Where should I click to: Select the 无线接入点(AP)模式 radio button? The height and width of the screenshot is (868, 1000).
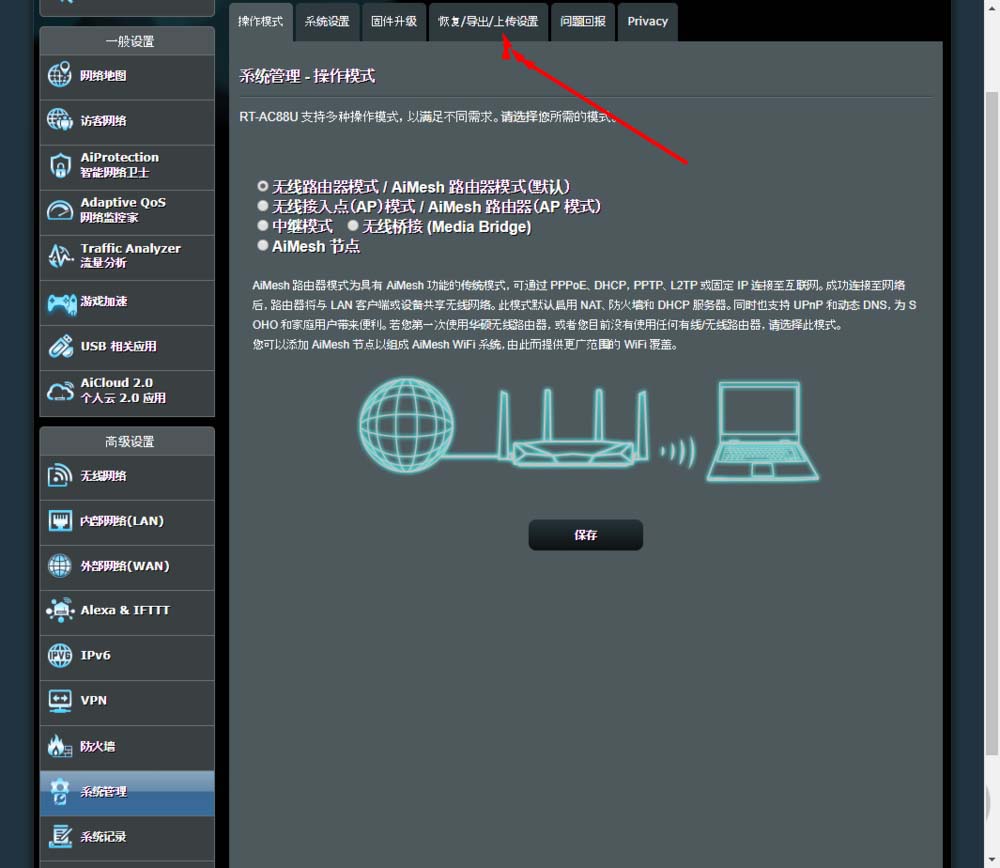(262, 205)
